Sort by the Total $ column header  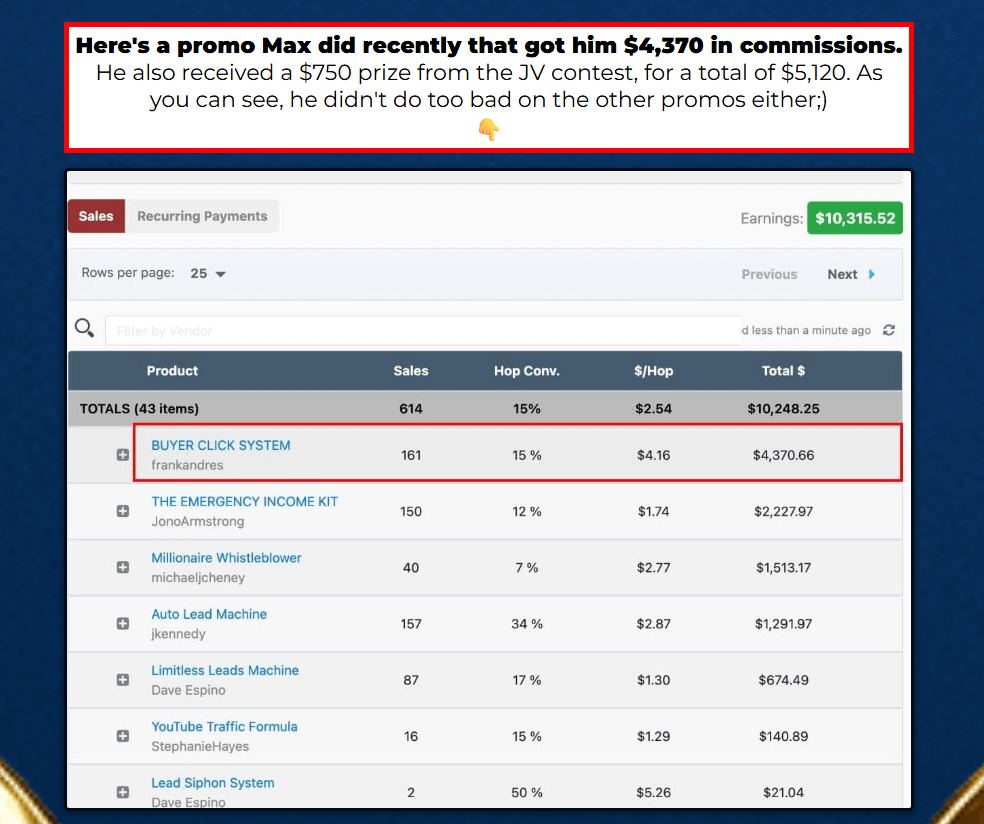pyautogui.click(x=783, y=371)
